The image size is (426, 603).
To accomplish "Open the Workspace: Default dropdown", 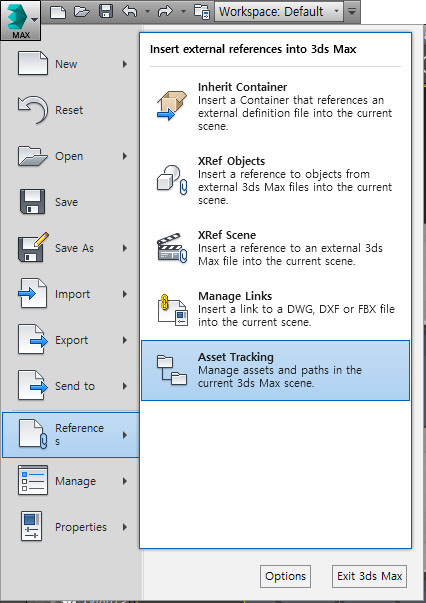I will coord(279,12).
